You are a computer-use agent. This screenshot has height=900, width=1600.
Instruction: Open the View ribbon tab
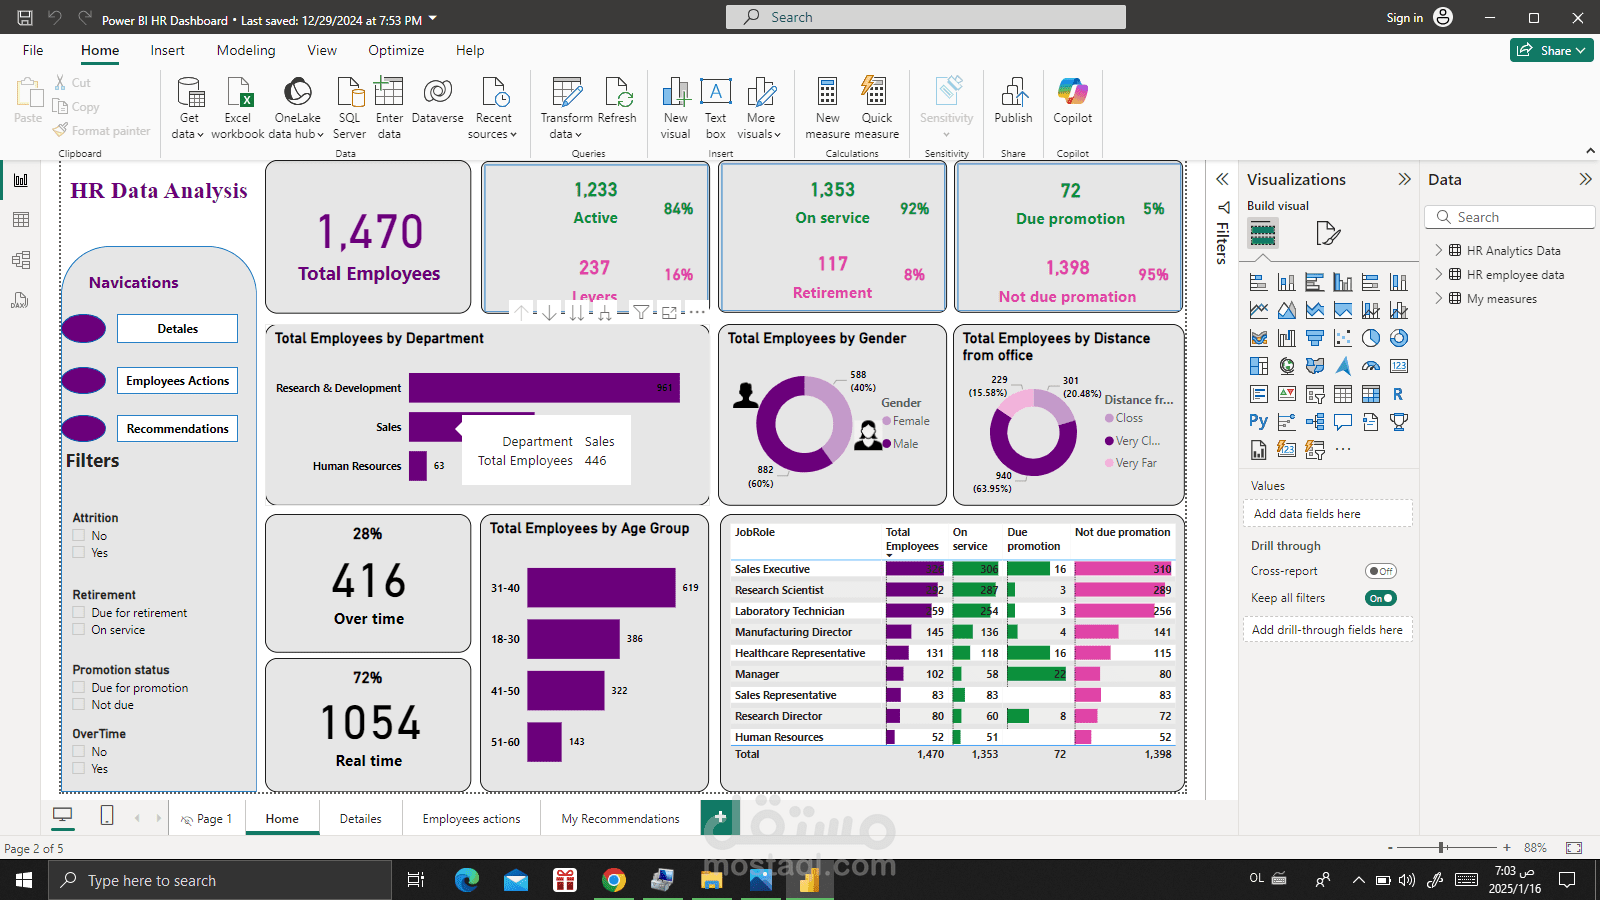[x=322, y=50]
